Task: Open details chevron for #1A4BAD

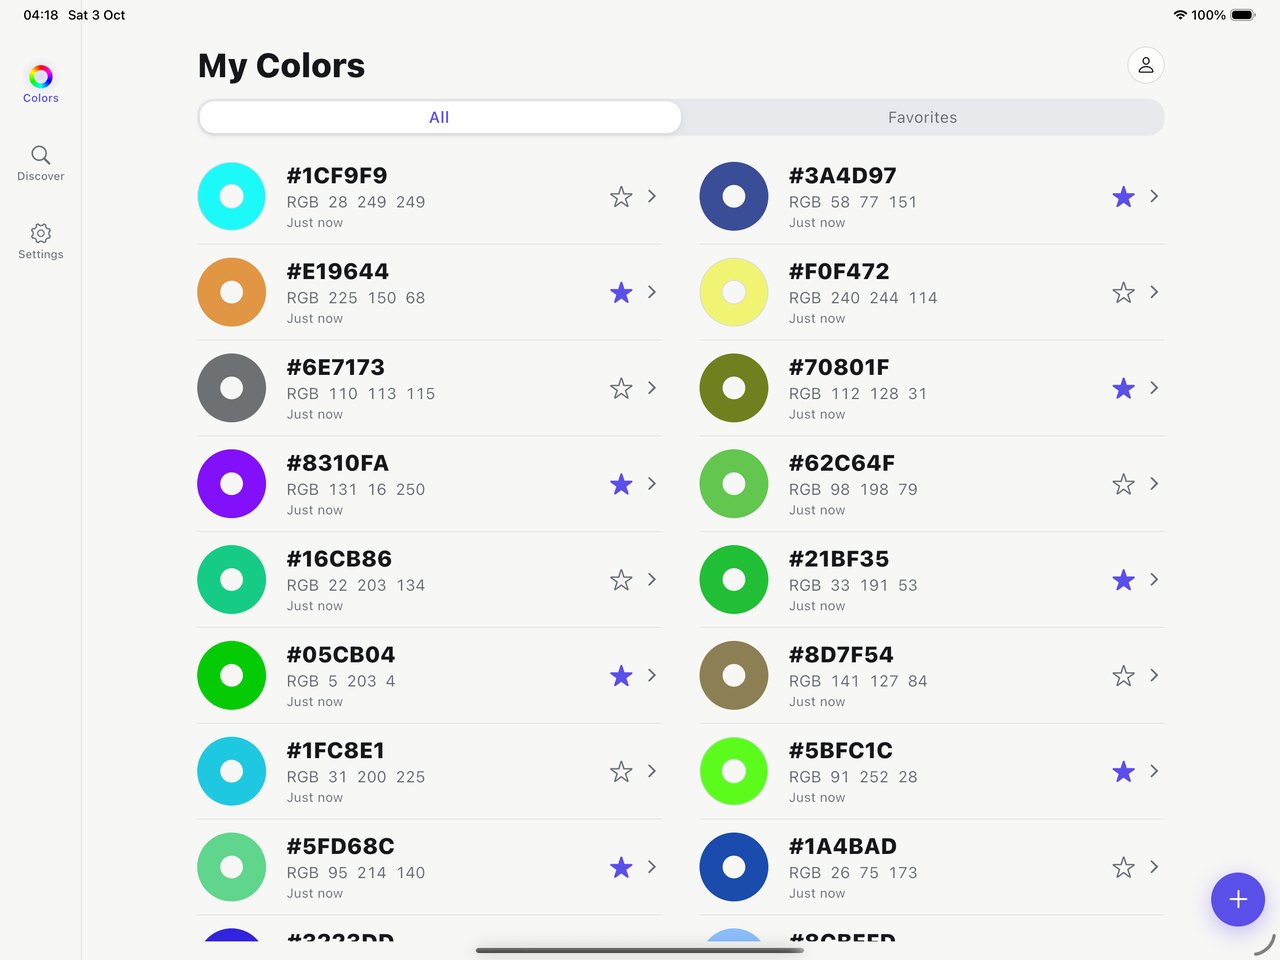Action: tap(1154, 866)
